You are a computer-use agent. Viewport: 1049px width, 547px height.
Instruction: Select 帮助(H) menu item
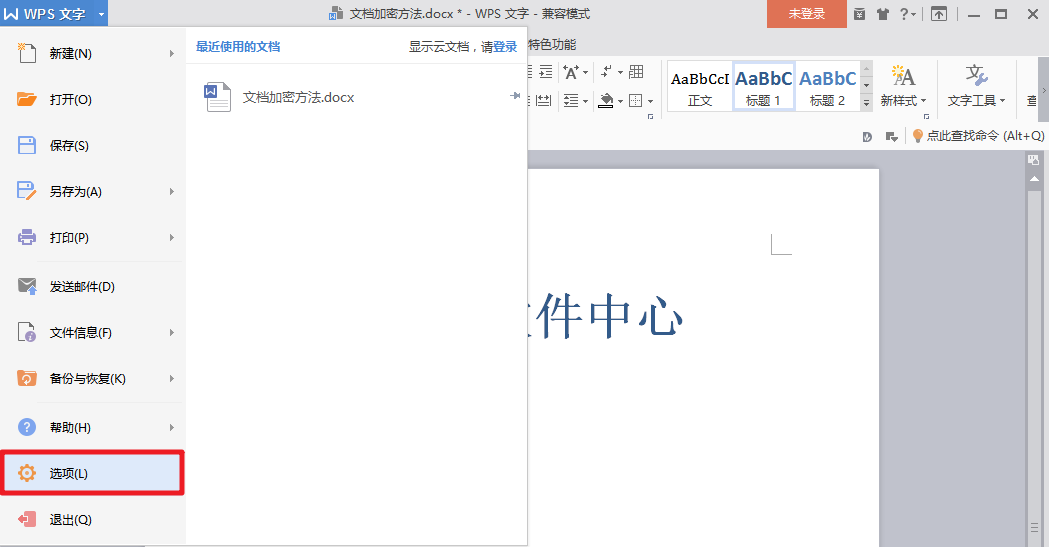coord(70,427)
